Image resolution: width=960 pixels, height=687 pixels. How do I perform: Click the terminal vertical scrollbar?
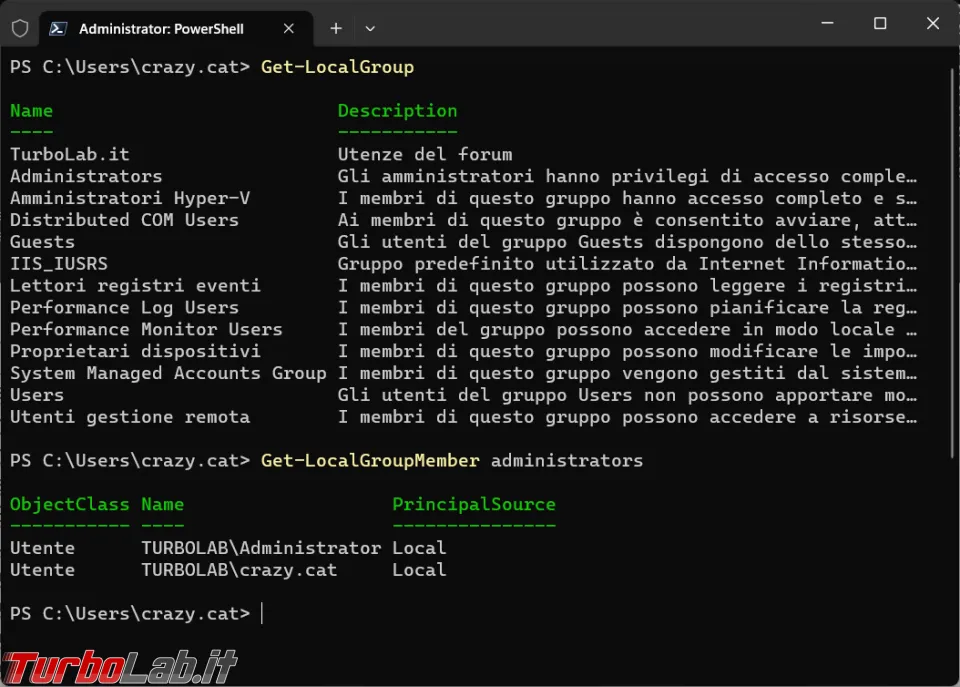pos(953,262)
